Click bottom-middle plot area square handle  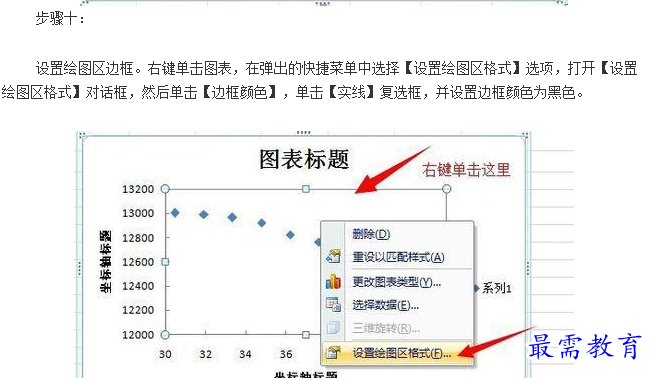click(x=306, y=334)
